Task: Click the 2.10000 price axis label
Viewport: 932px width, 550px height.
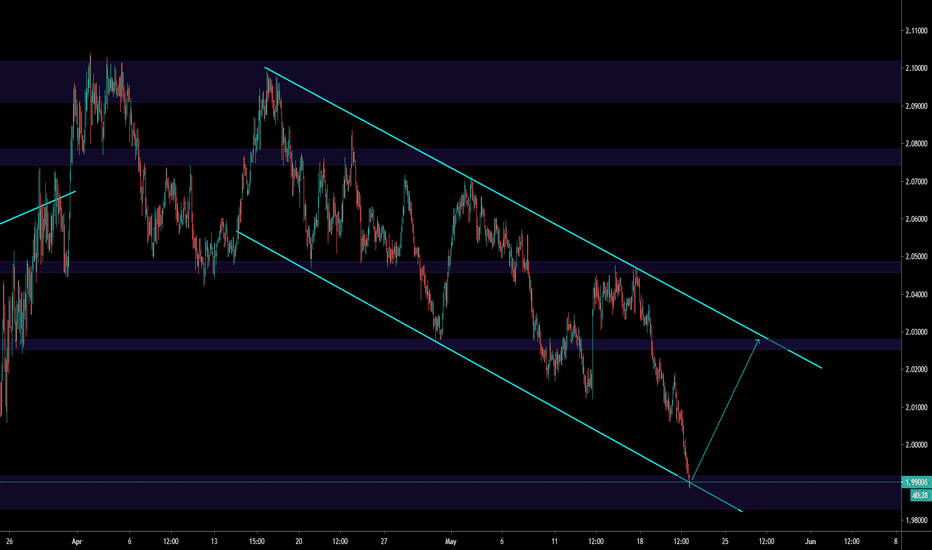Action: (916, 68)
